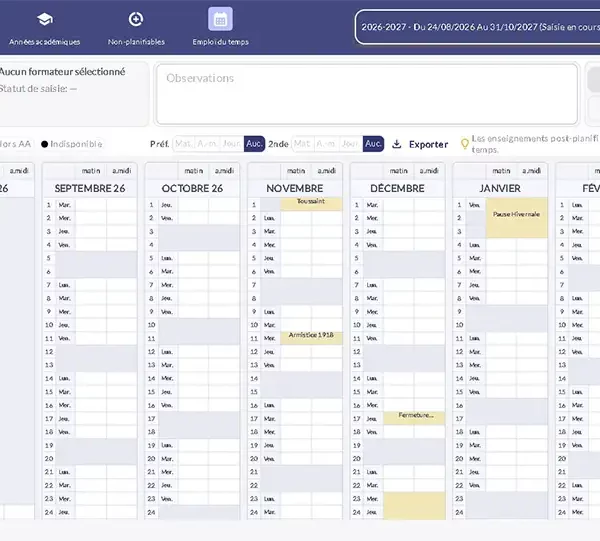This screenshot has width=600, height=541.
Task: Click the export download icon
Action: 397,144
